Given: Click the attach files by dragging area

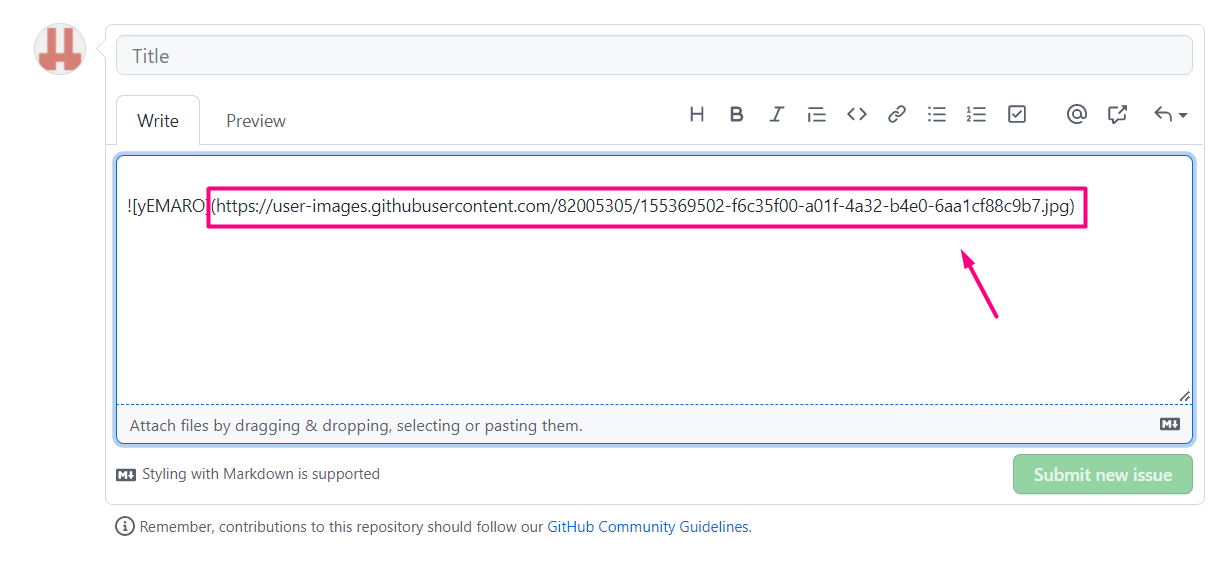Looking at the screenshot, I should tap(654, 425).
